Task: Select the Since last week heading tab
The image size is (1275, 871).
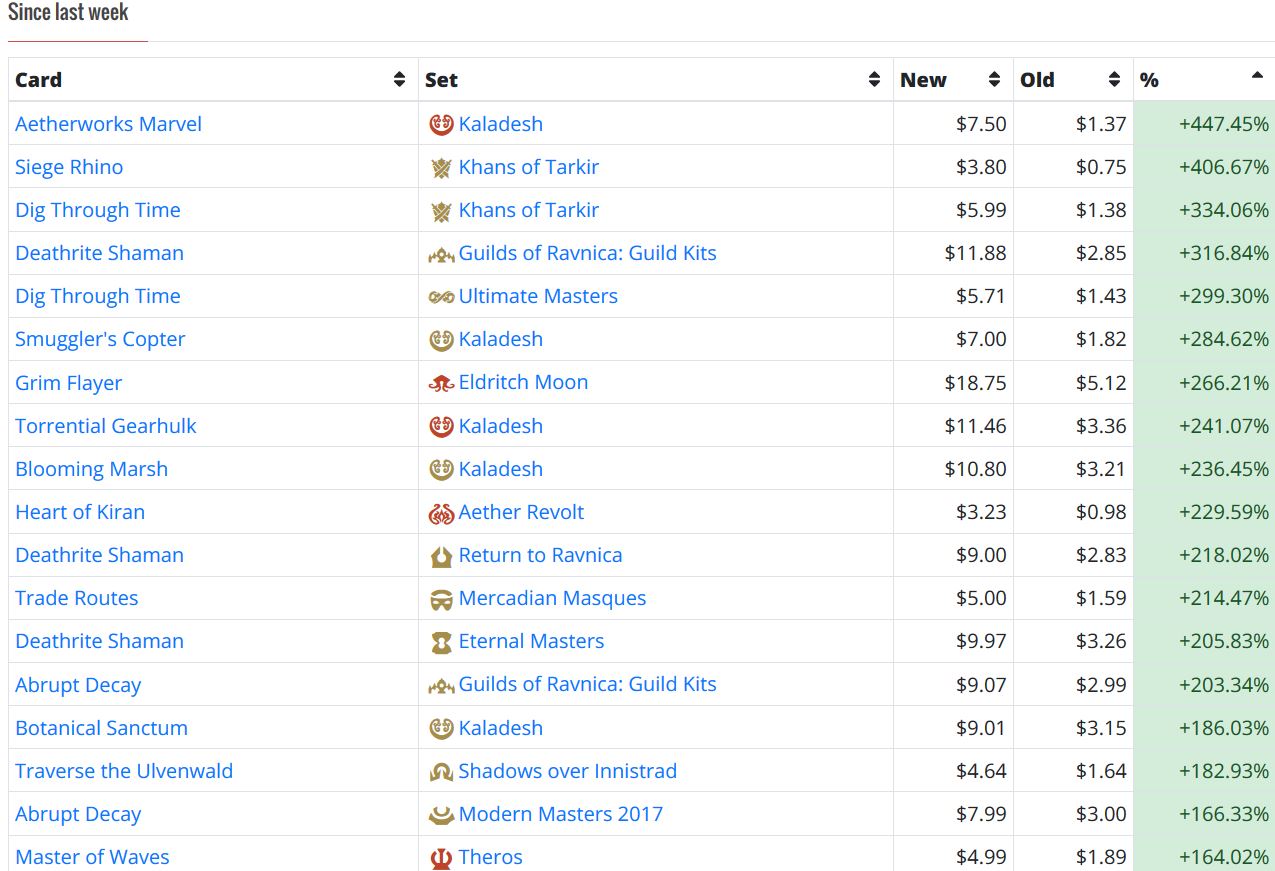Action: coord(68,13)
